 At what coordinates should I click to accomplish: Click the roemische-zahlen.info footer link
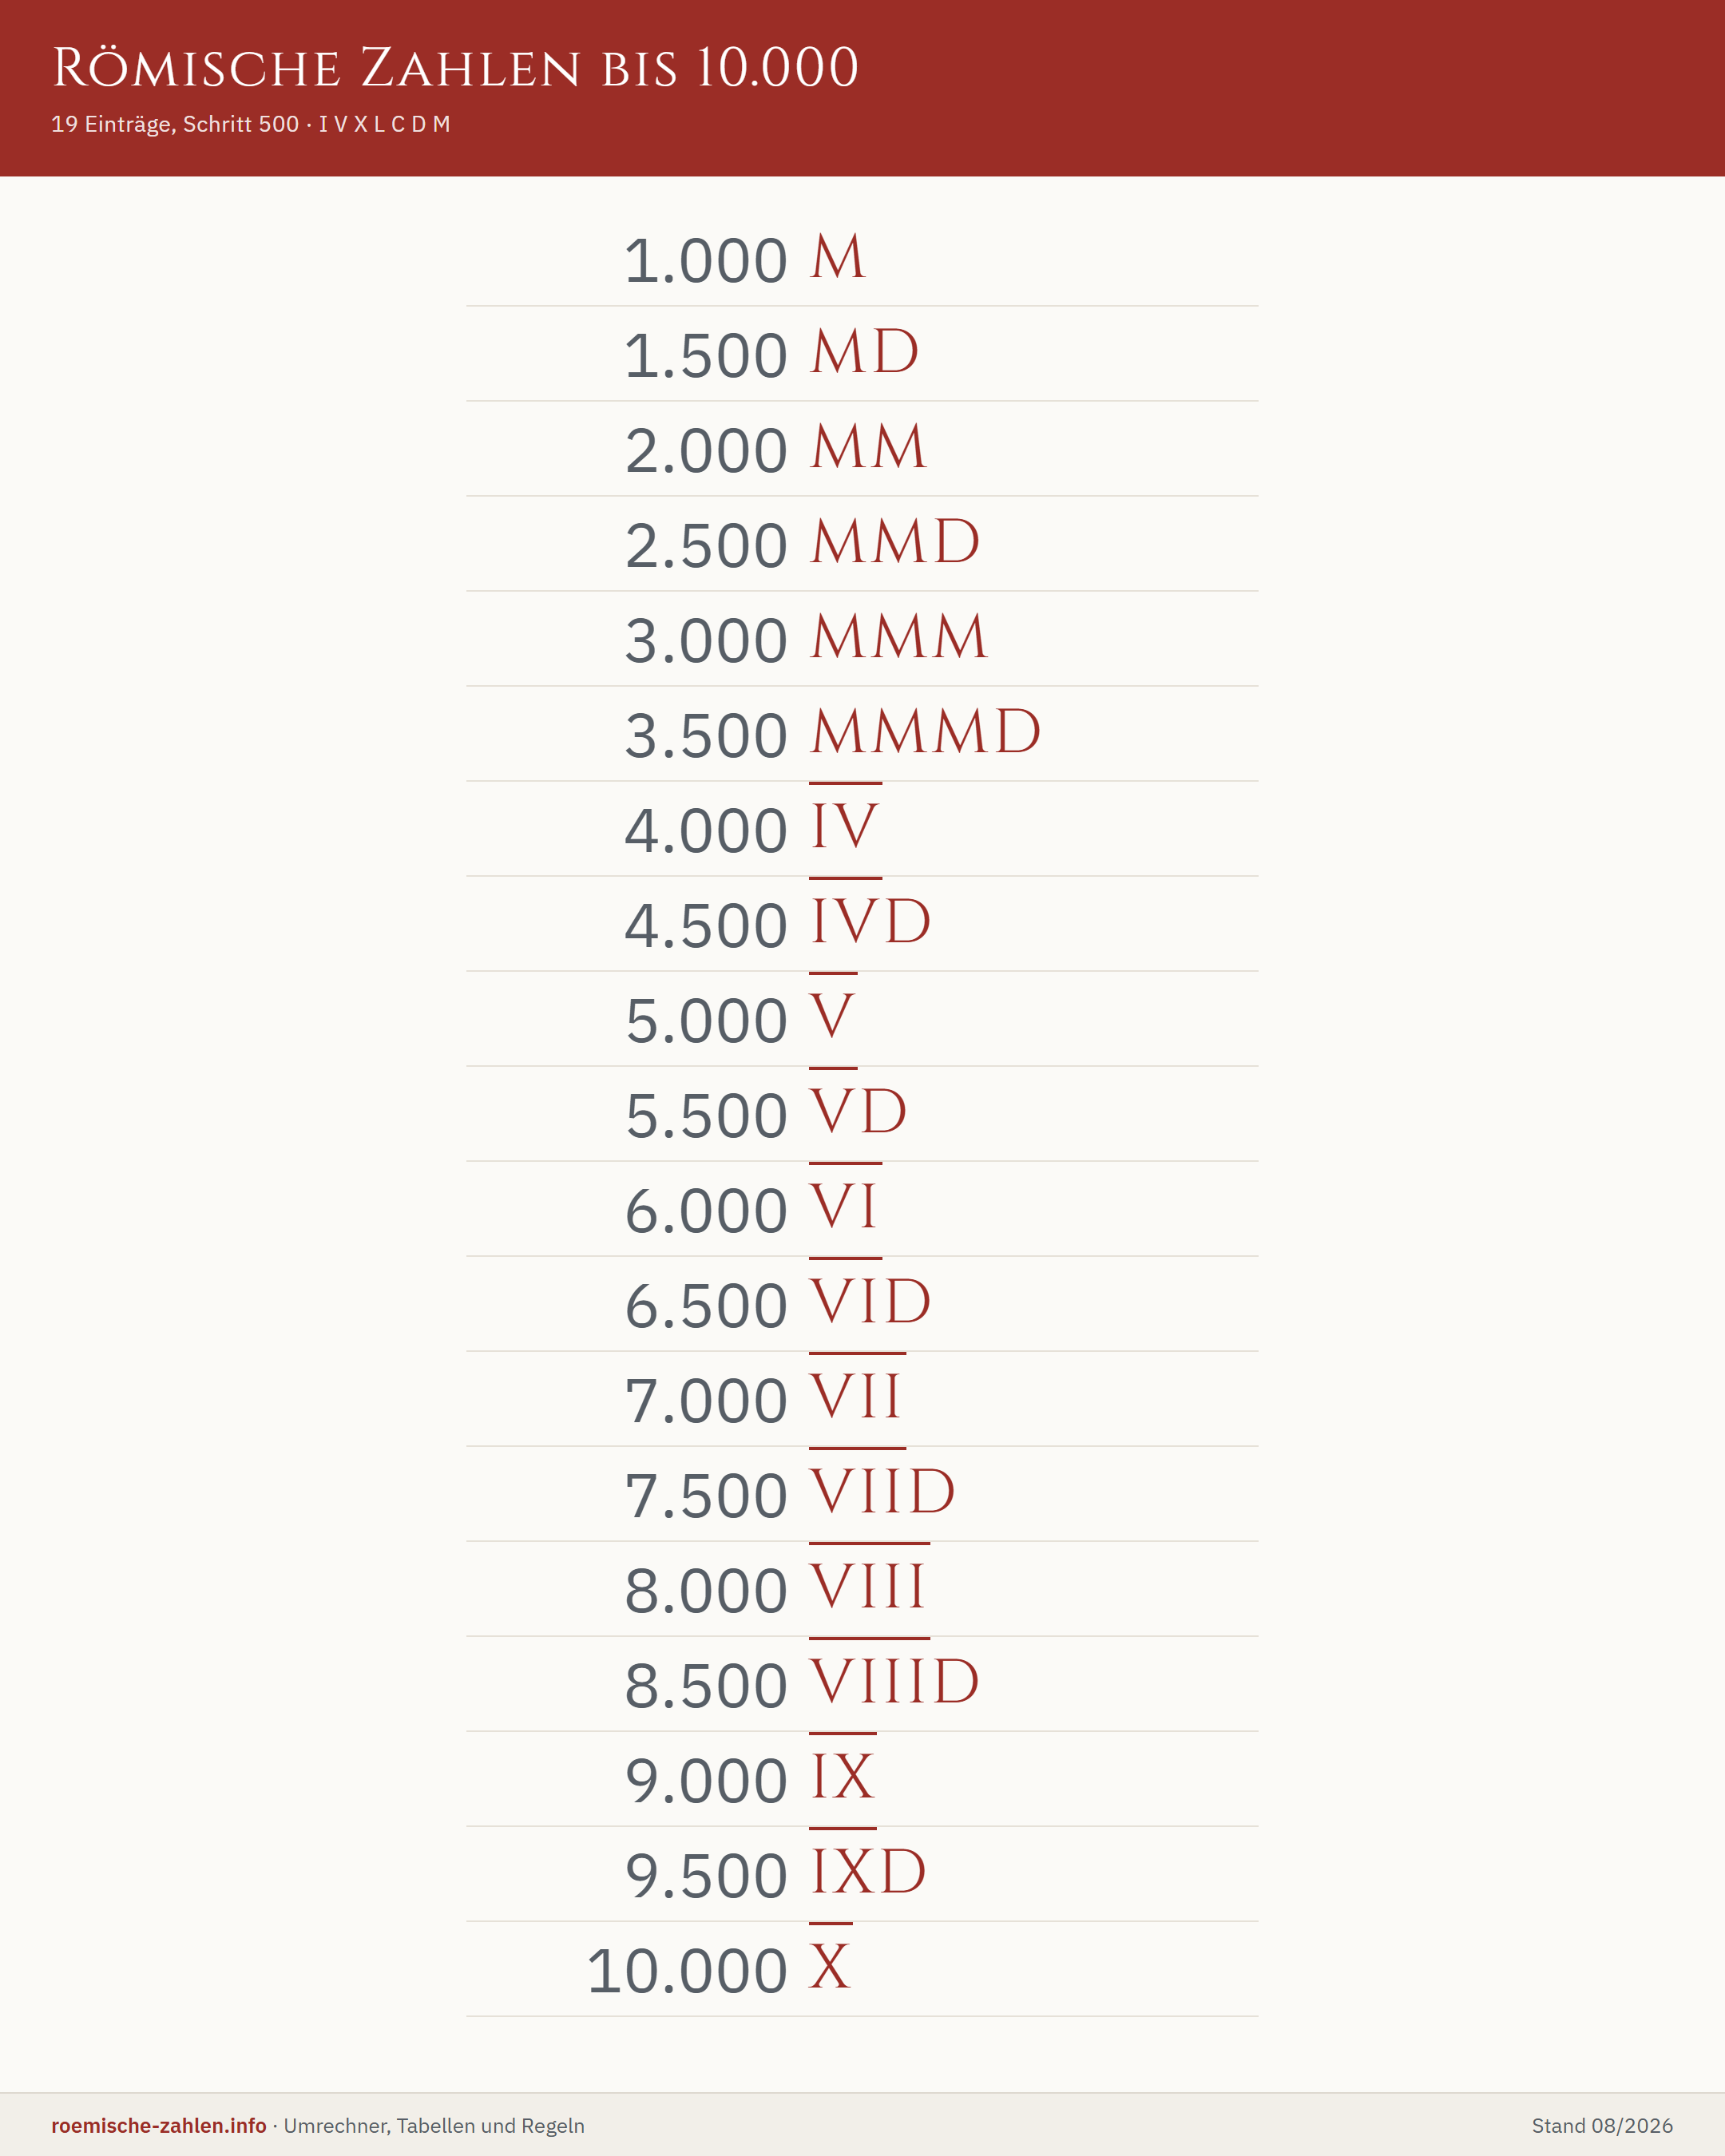click(x=159, y=2125)
